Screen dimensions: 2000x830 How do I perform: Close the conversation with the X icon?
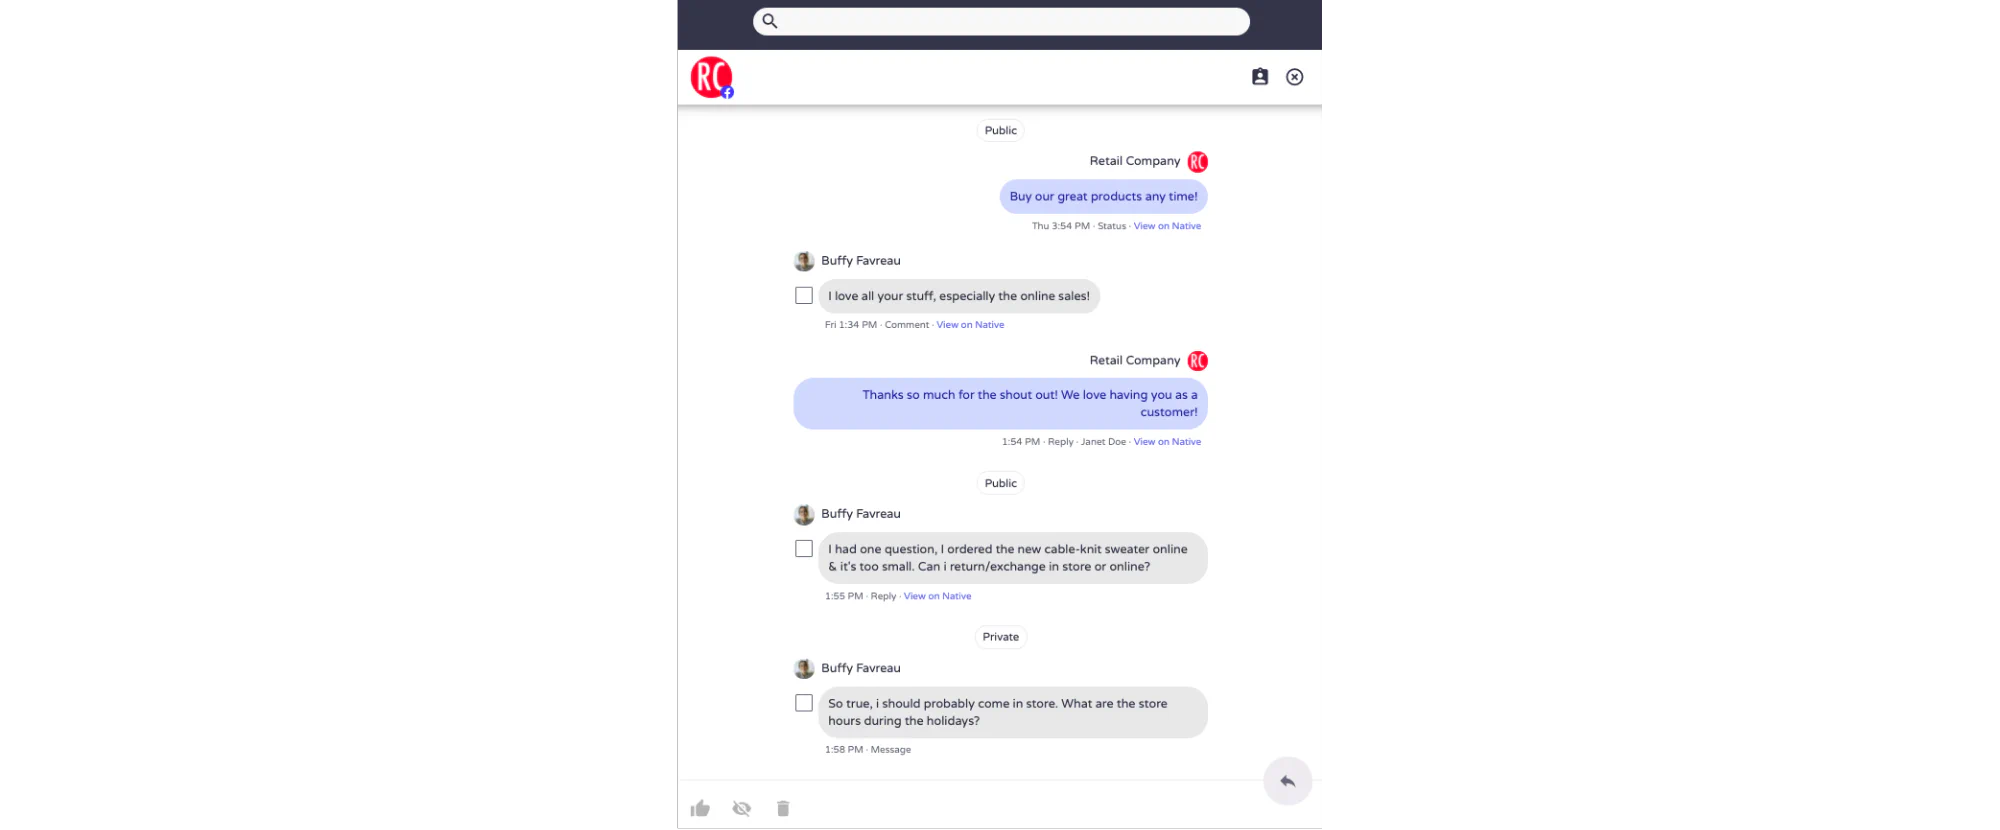click(x=1294, y=77)
